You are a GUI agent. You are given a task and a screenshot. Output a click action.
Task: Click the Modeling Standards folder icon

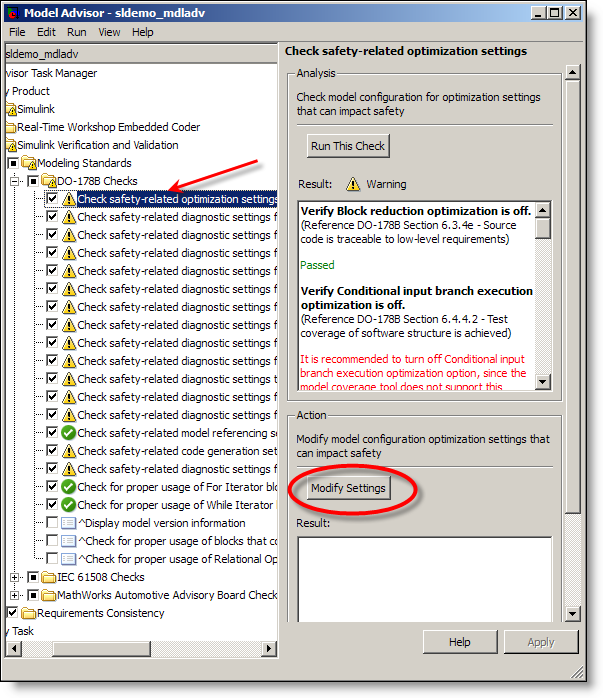[x=29, y=163]
